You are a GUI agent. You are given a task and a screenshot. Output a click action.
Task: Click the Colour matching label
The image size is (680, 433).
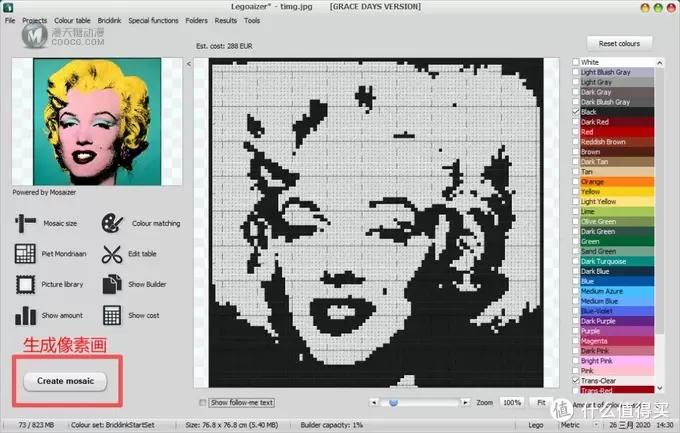point(156,223)
